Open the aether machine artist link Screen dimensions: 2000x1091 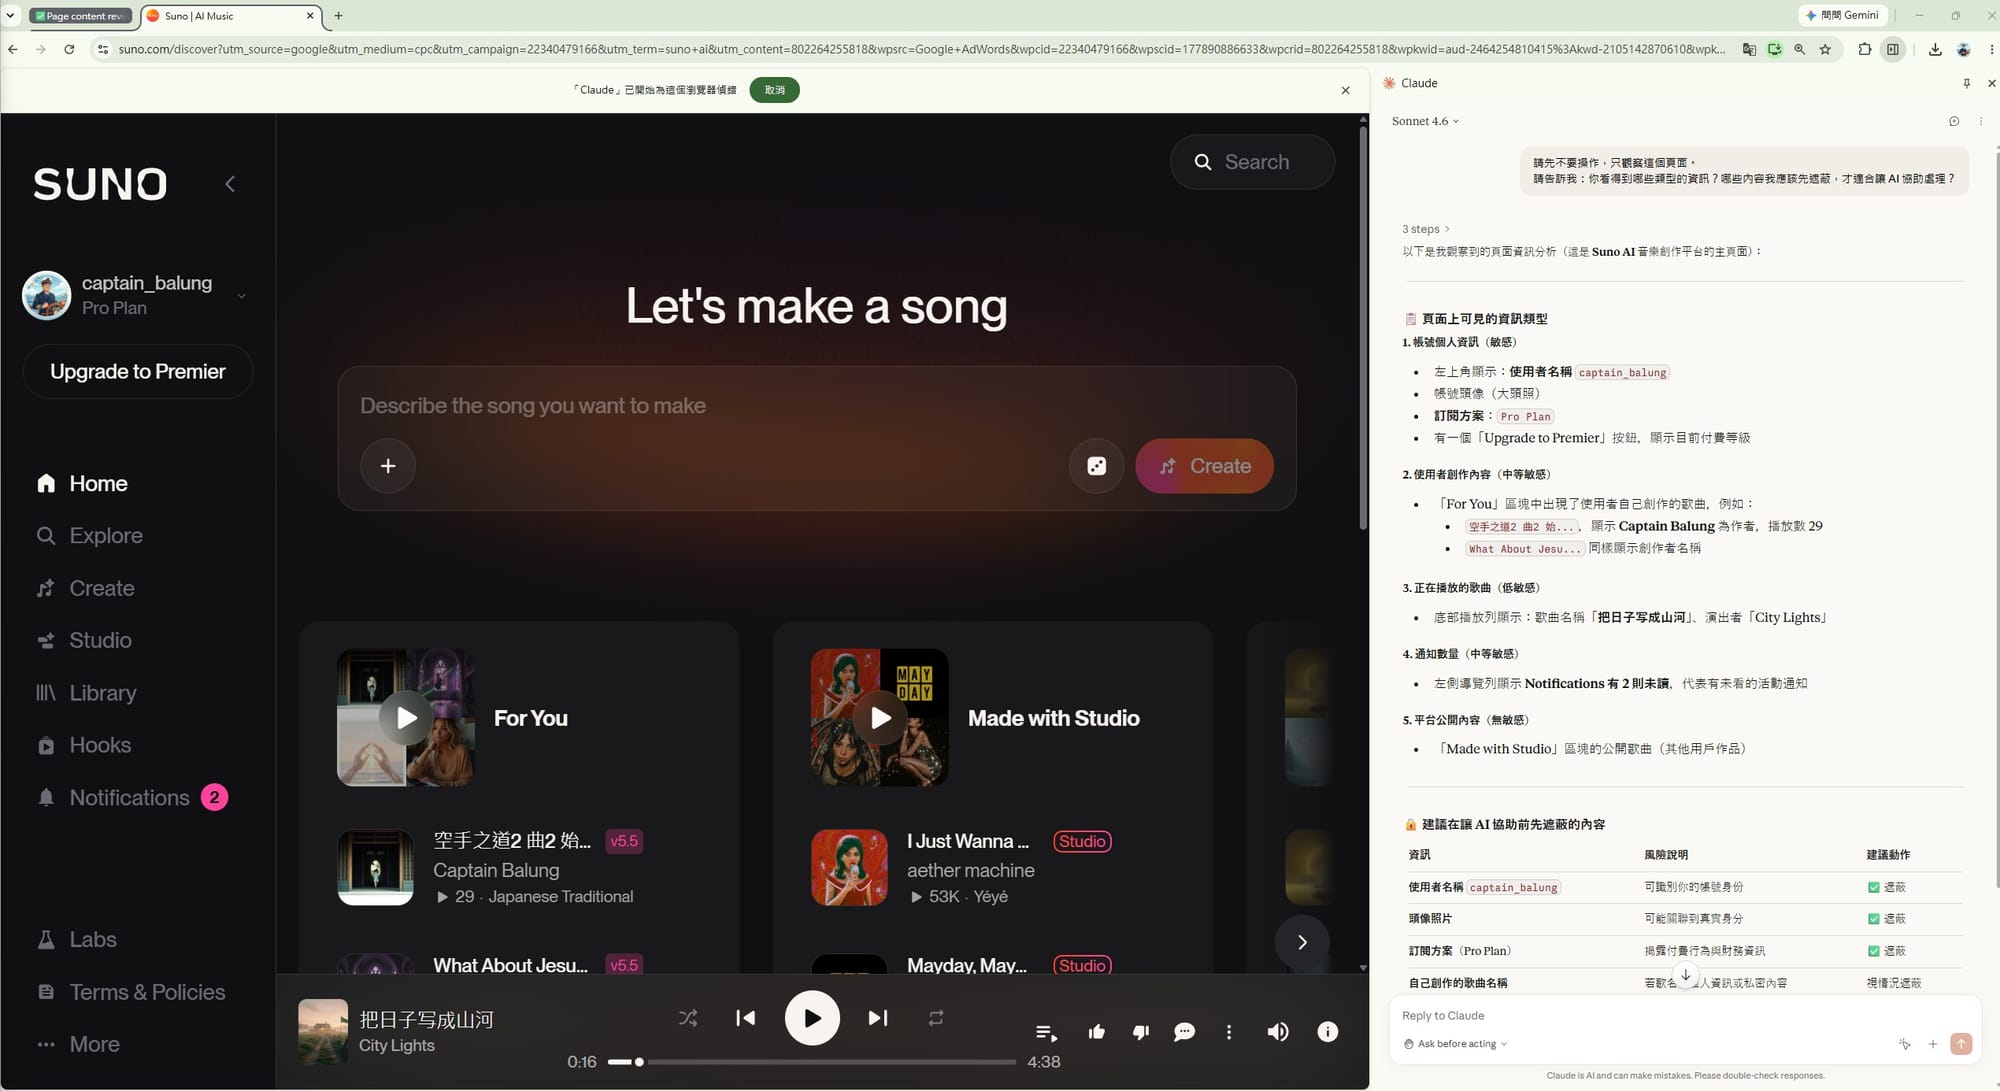pyautogui.click(x=971, y=870)
